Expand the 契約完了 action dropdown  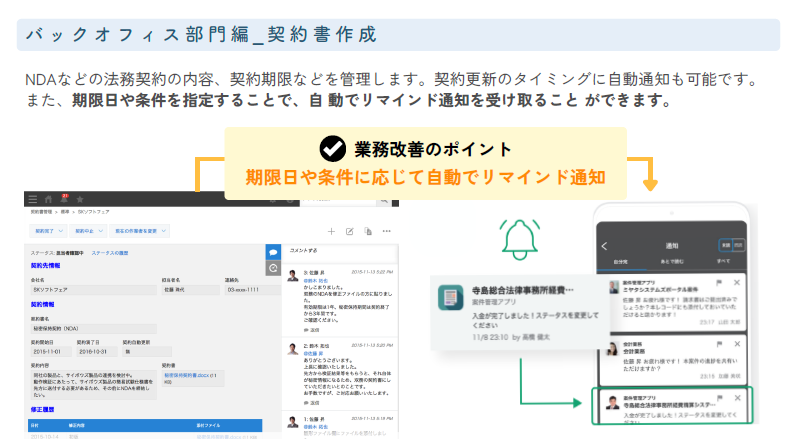tap(48, 231)
